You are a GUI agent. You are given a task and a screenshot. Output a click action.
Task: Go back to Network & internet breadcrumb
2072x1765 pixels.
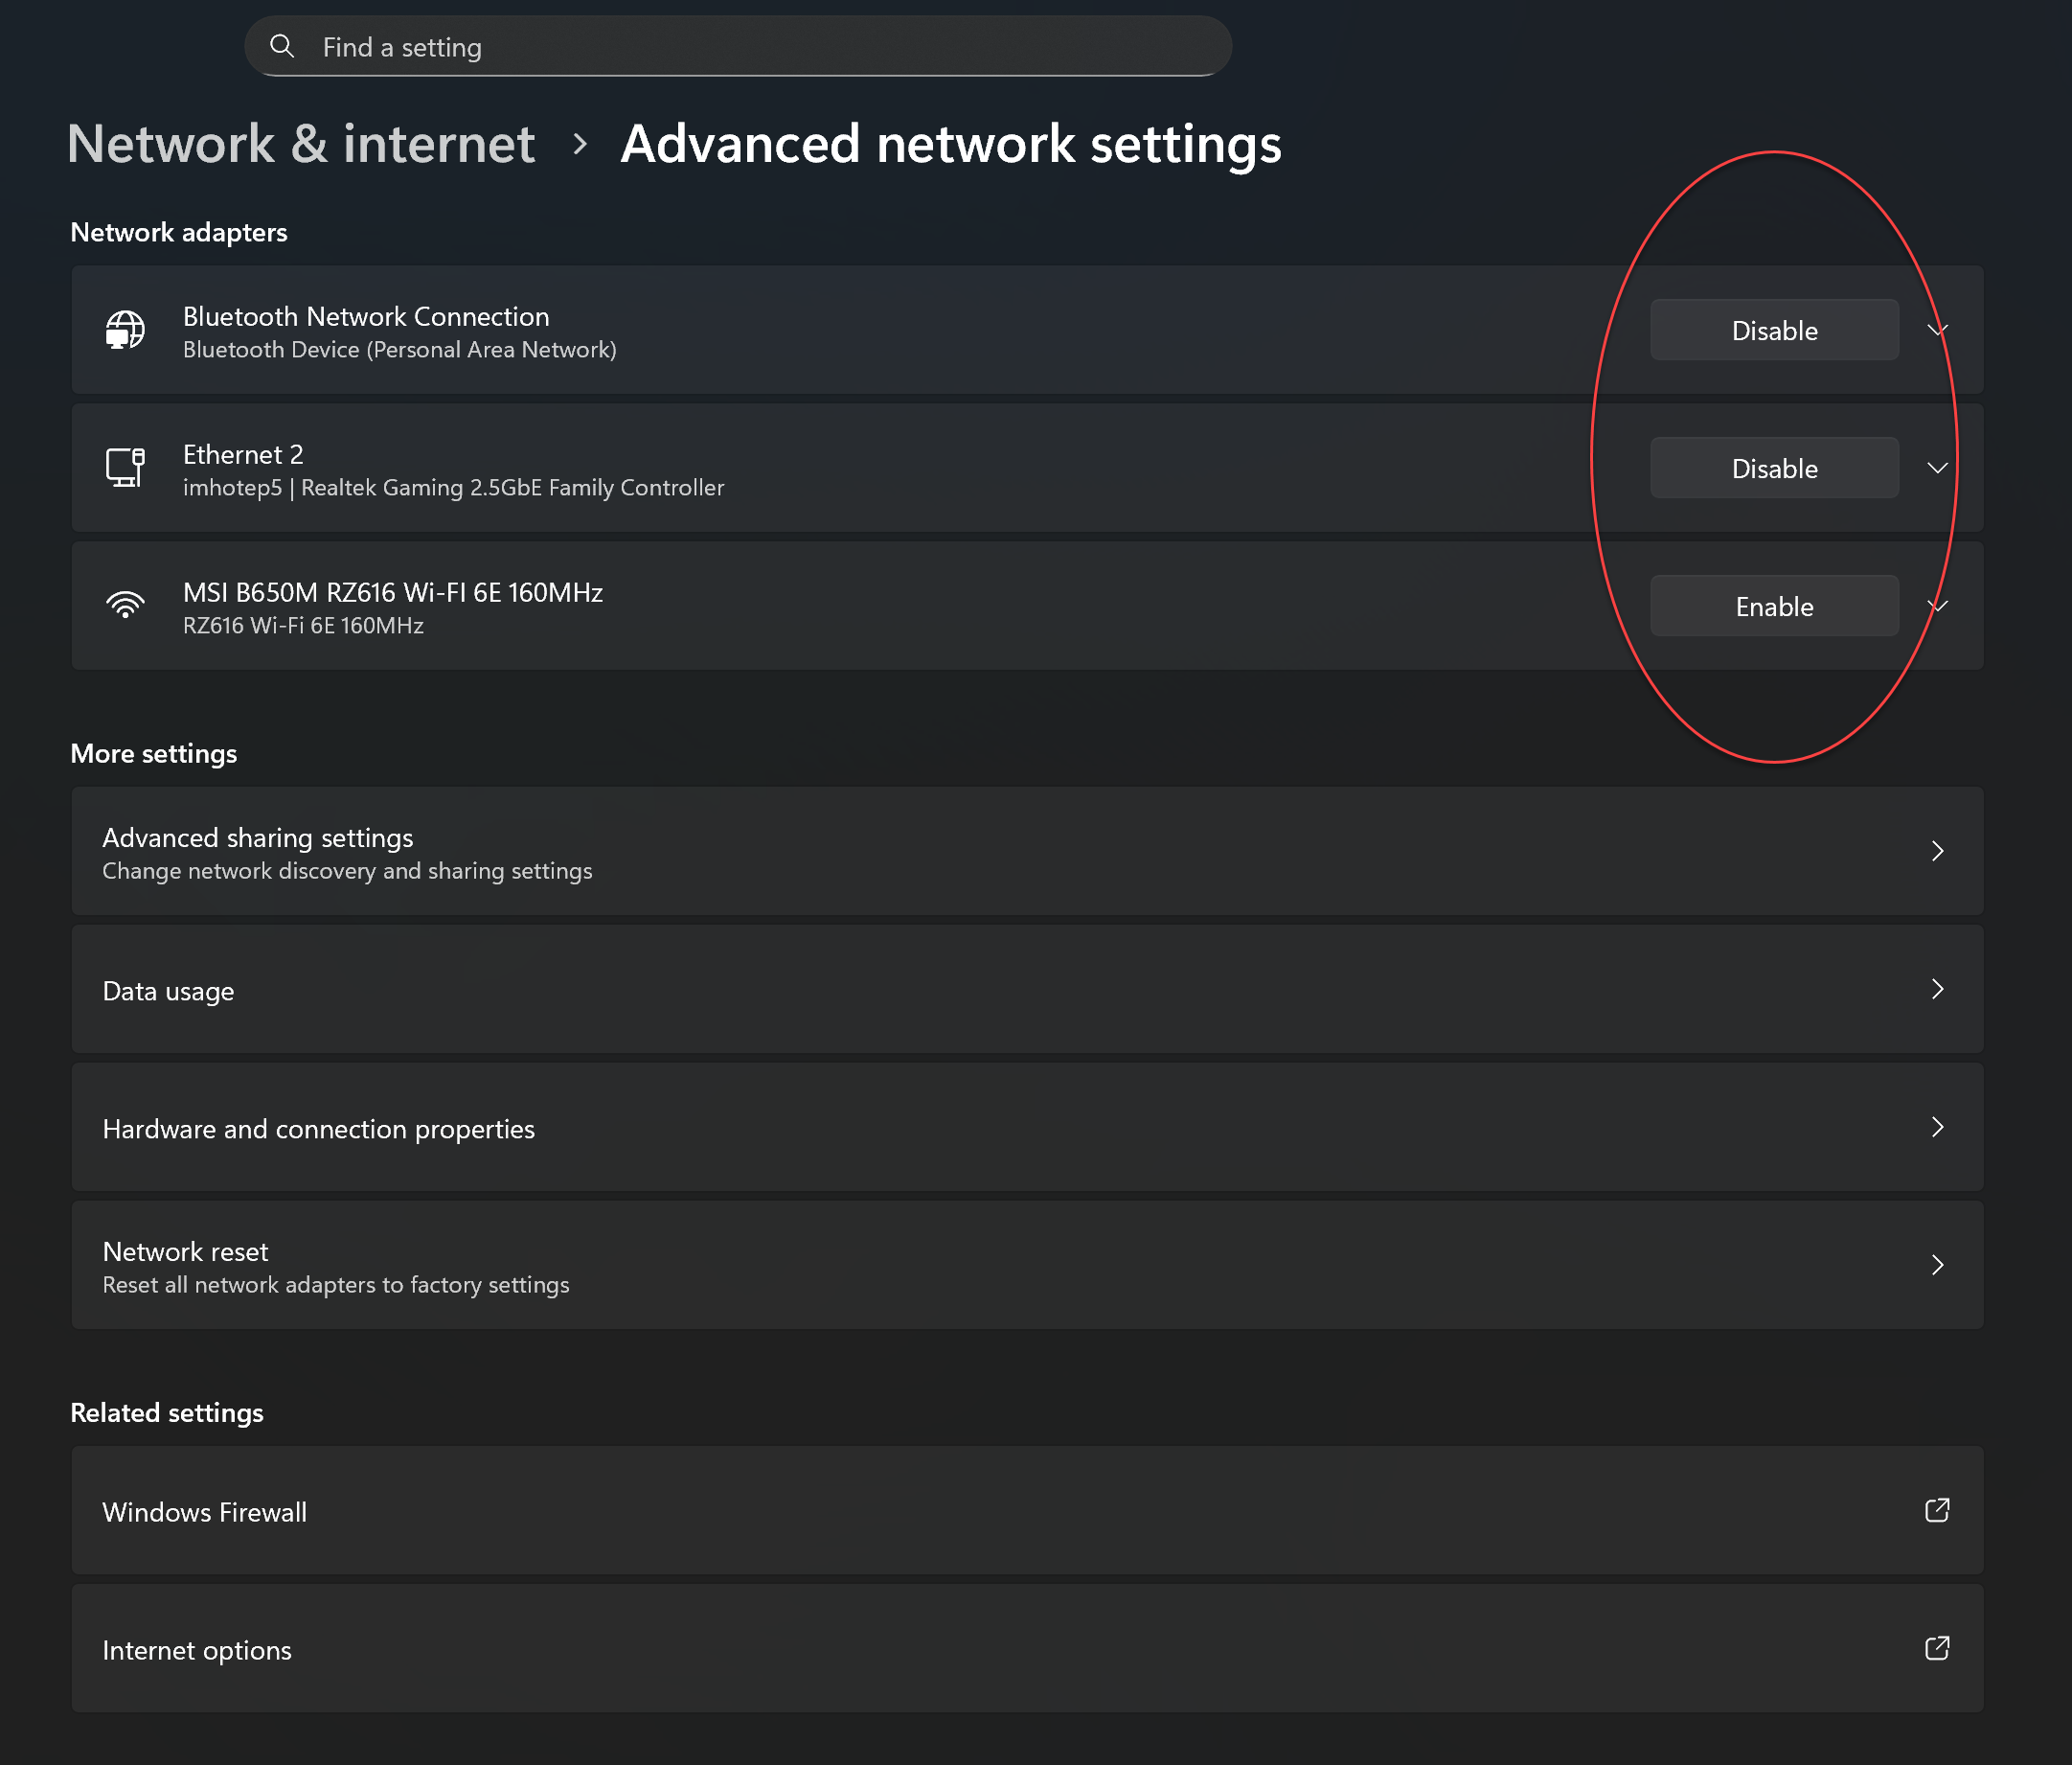(x=301, y=144)
